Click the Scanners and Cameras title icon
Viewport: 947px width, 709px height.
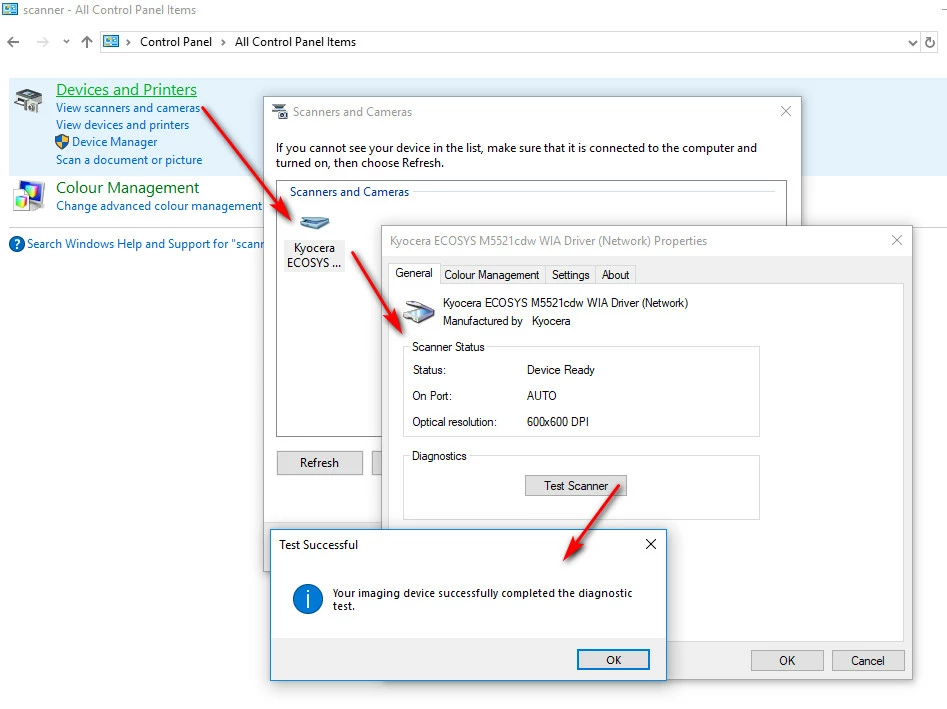point(280,111)
